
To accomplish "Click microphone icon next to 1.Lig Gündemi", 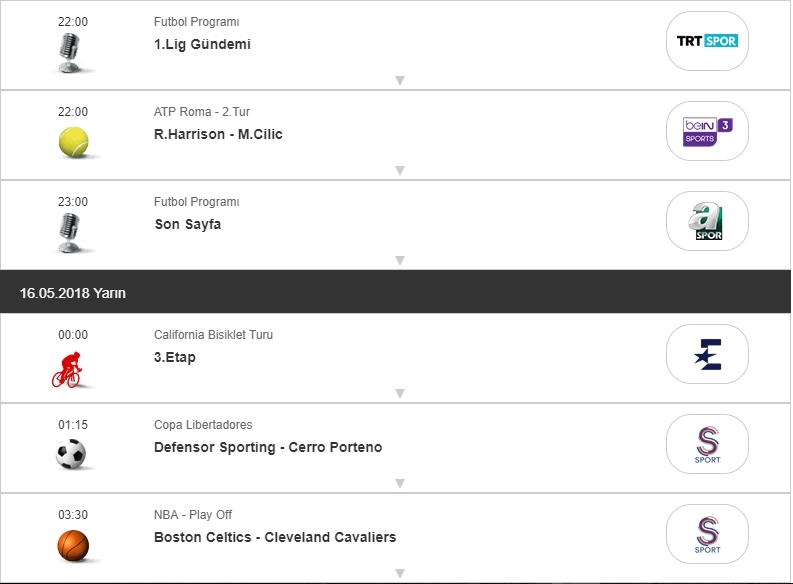I will (x=70, y=52).
